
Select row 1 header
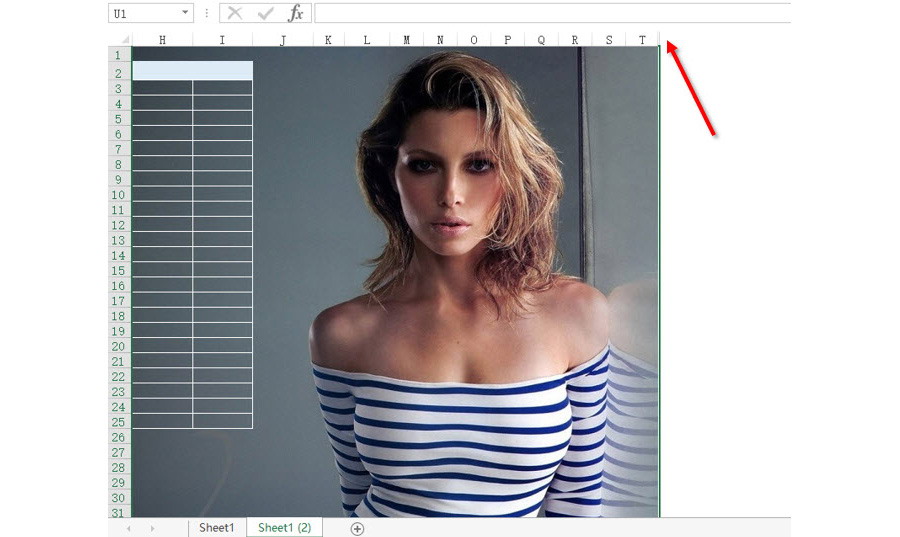click(x=119, y=55)
